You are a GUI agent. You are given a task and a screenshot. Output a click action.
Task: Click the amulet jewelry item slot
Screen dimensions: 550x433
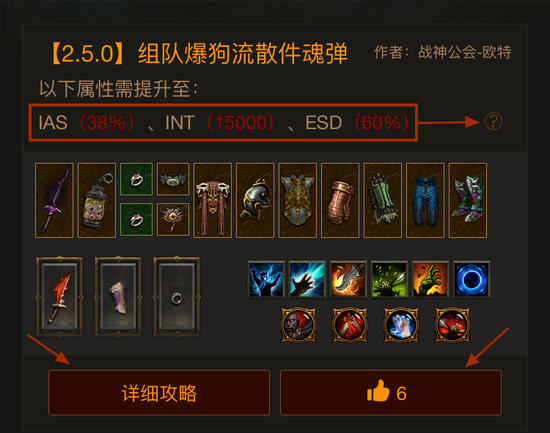point(173,219)
